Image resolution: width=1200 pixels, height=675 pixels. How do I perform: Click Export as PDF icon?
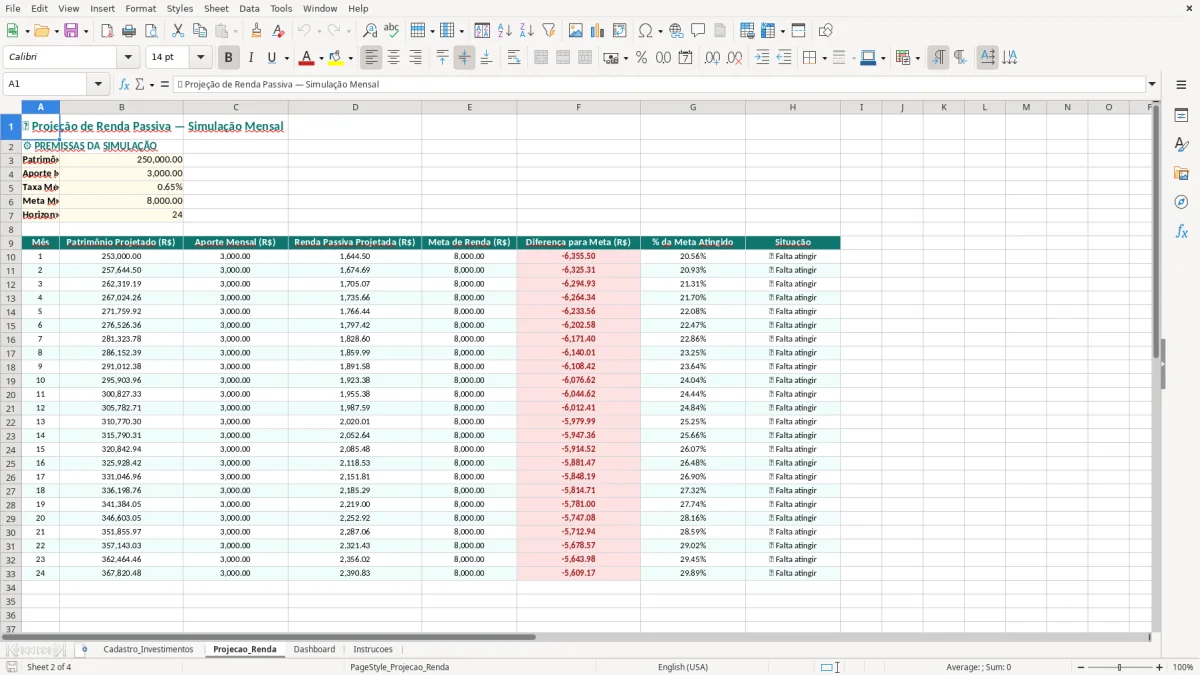tap(107, 31)
